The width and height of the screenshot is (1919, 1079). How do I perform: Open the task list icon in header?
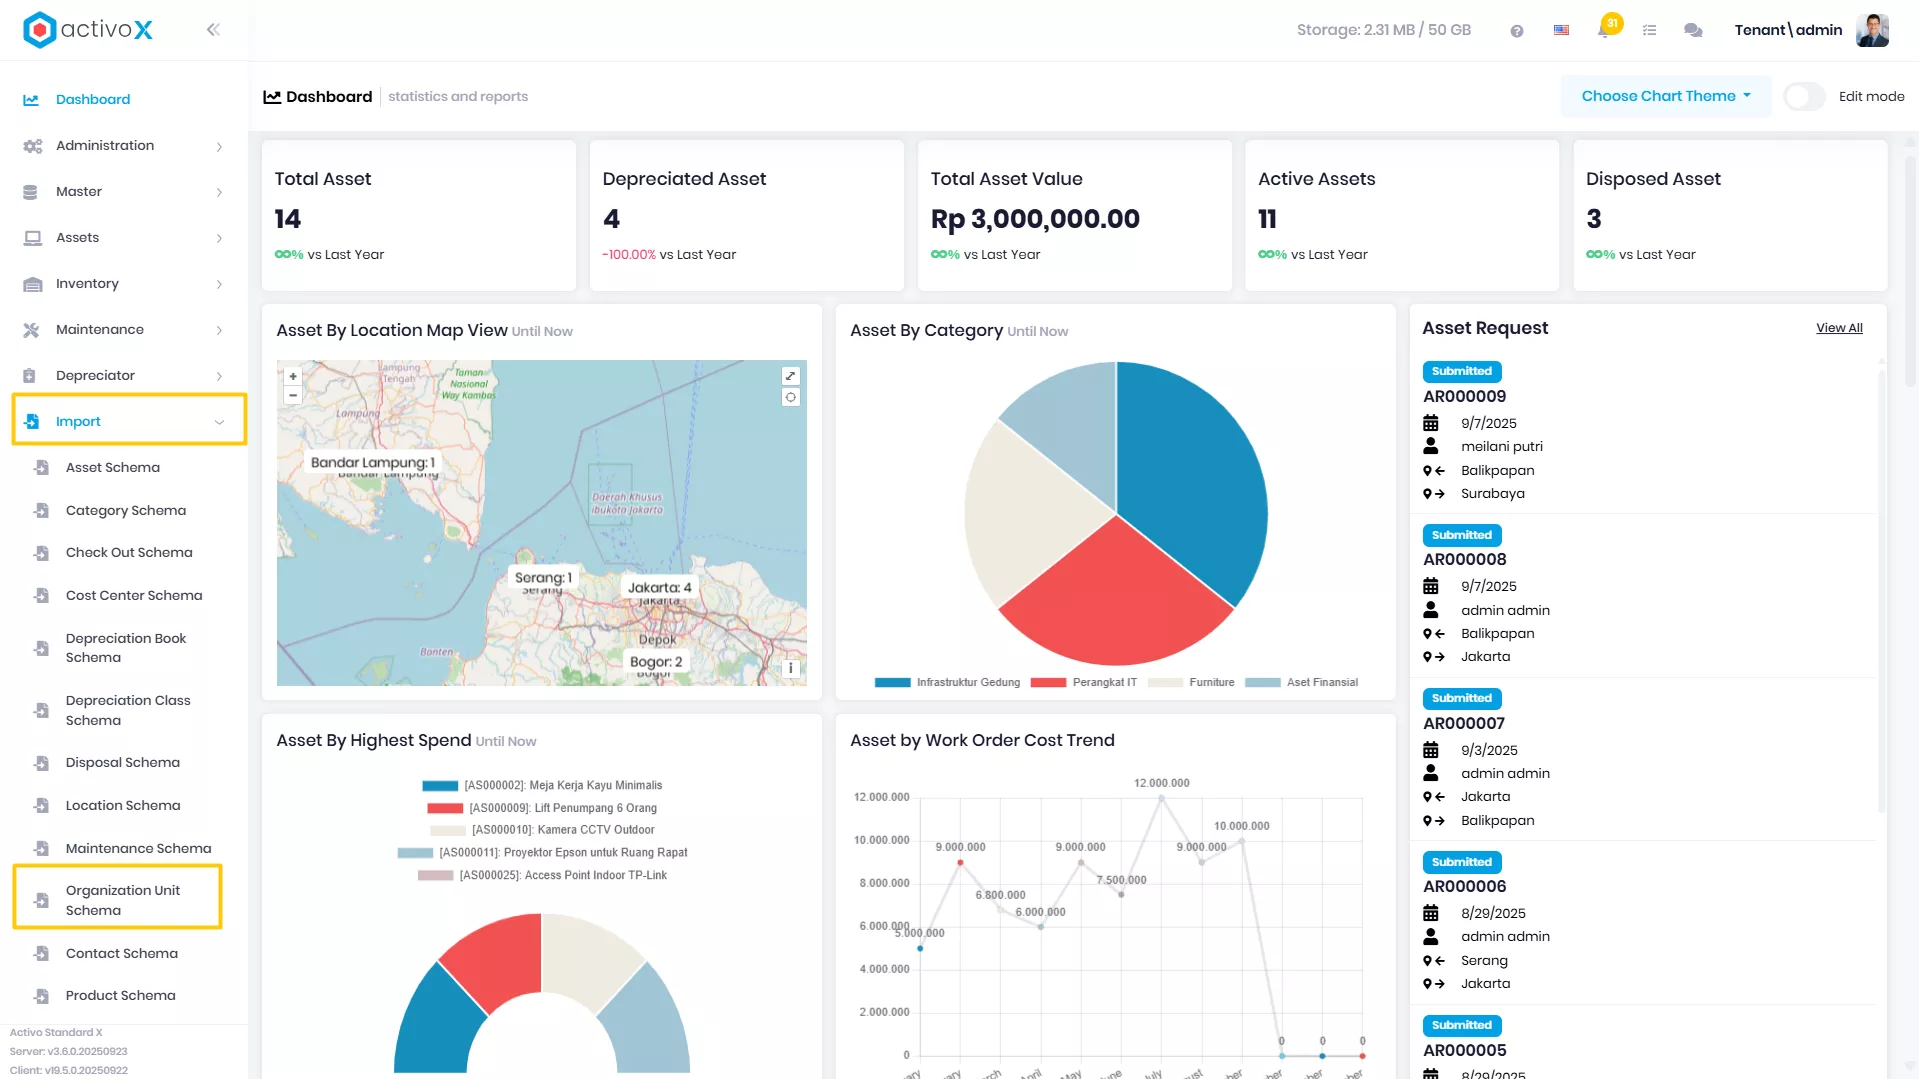(1649, 31)
